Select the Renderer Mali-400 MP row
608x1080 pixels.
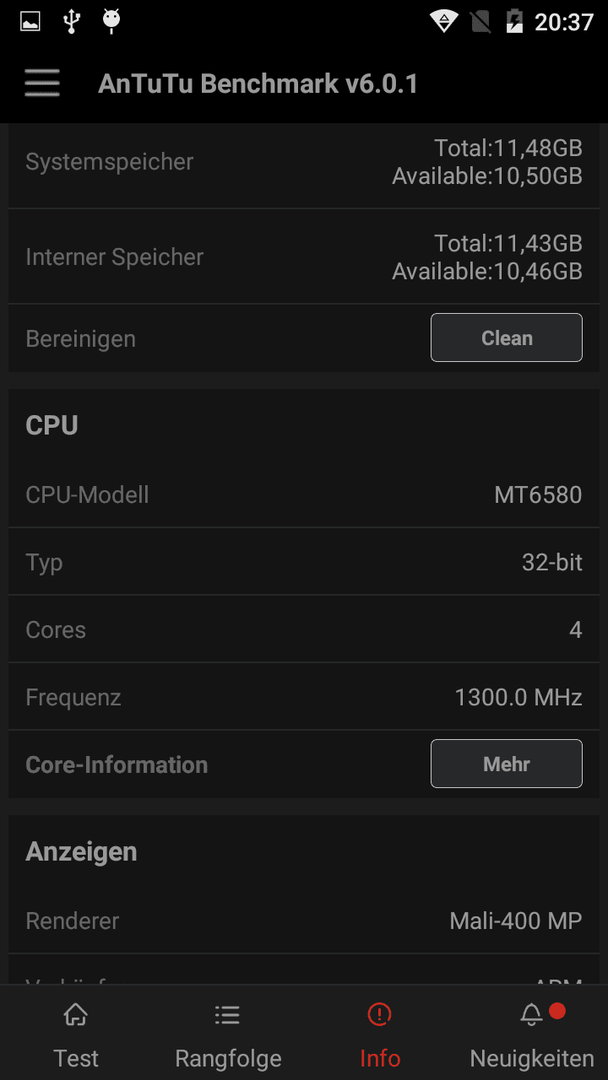click(x=304, y=920)
